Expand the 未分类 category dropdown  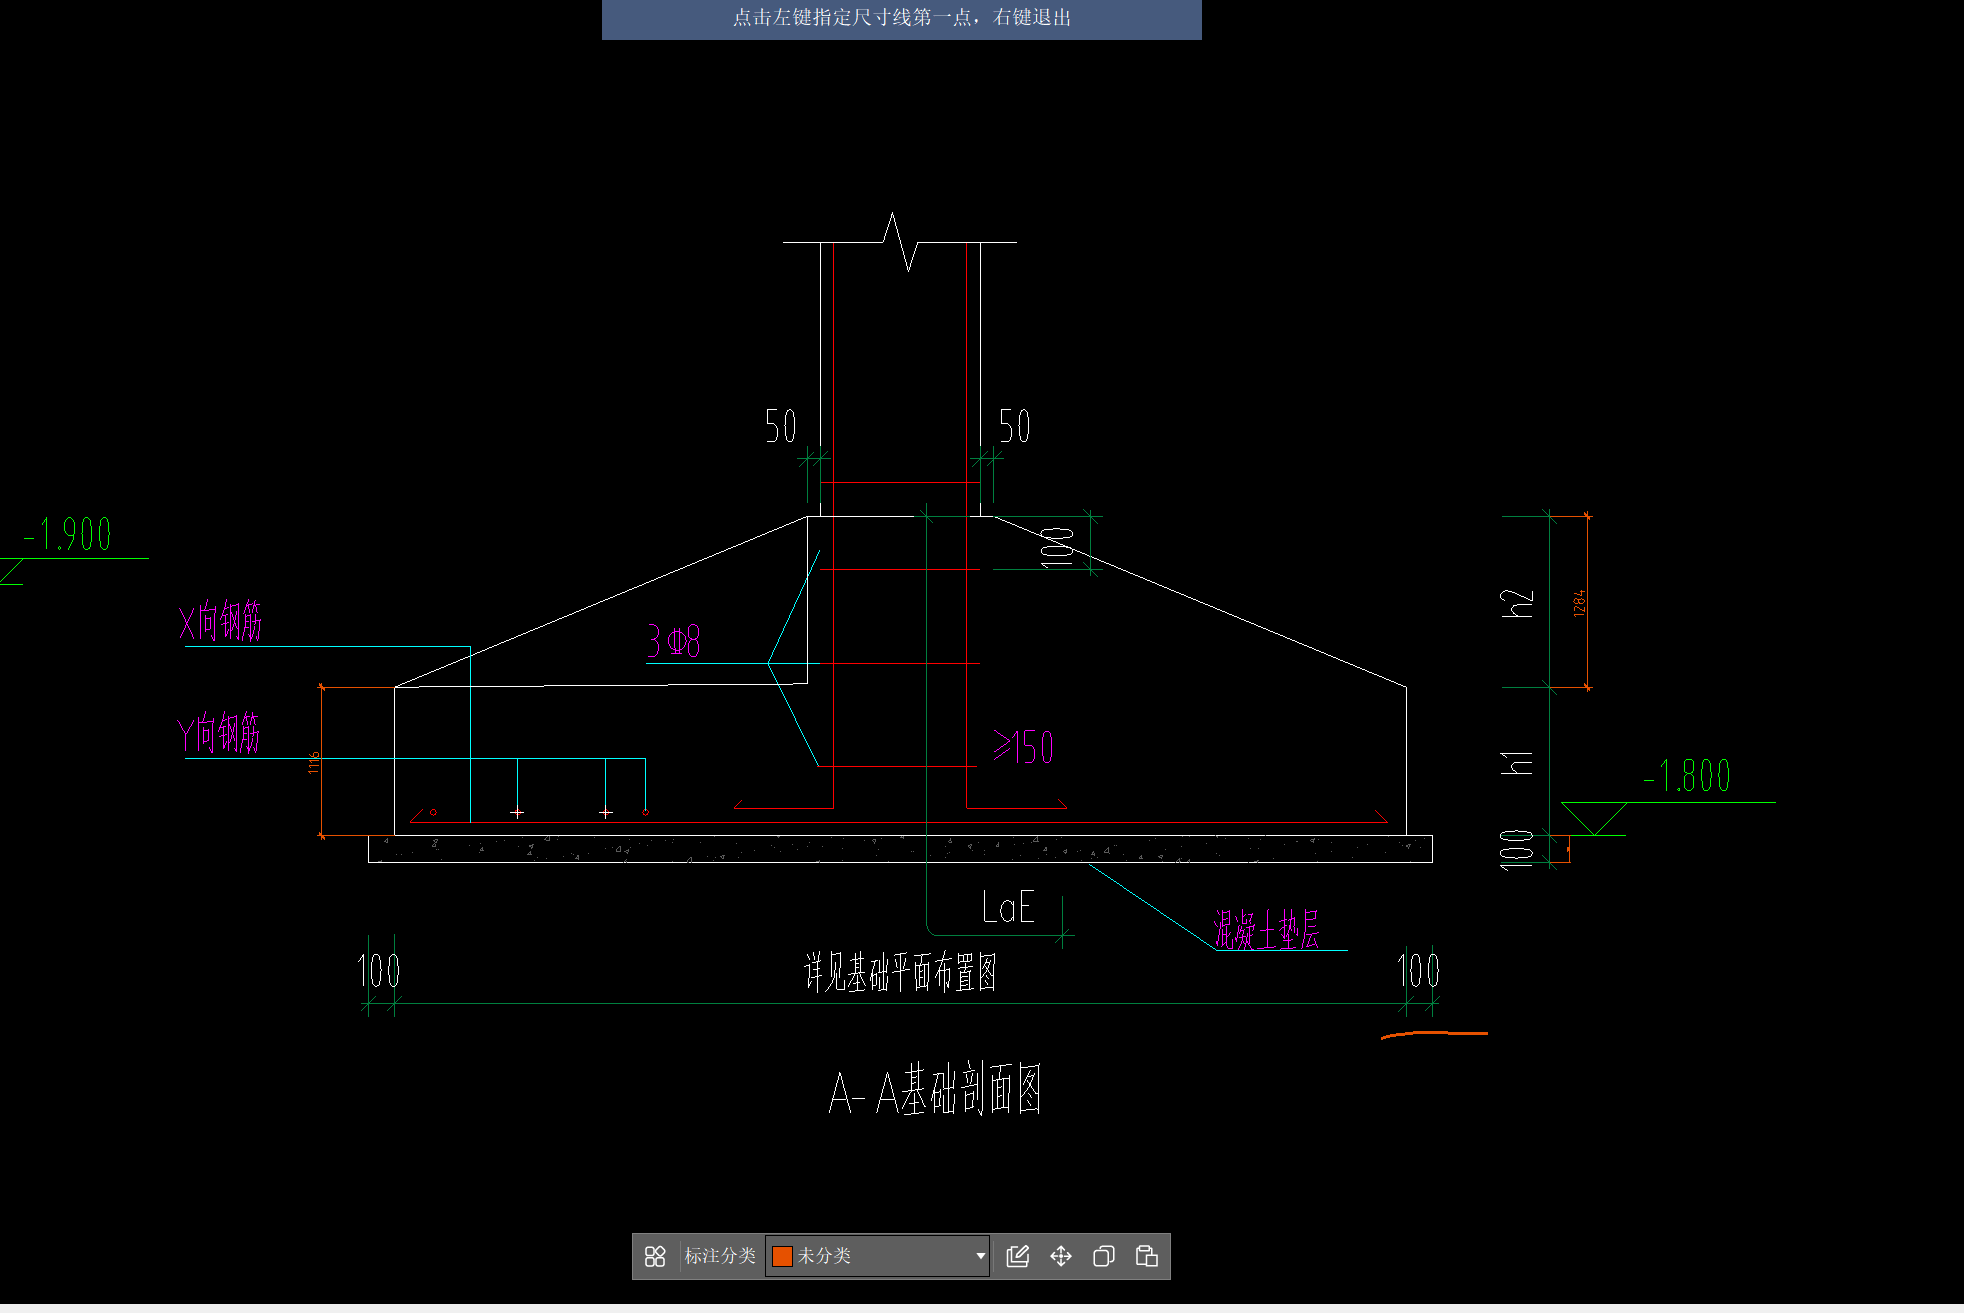(980, 1256)
